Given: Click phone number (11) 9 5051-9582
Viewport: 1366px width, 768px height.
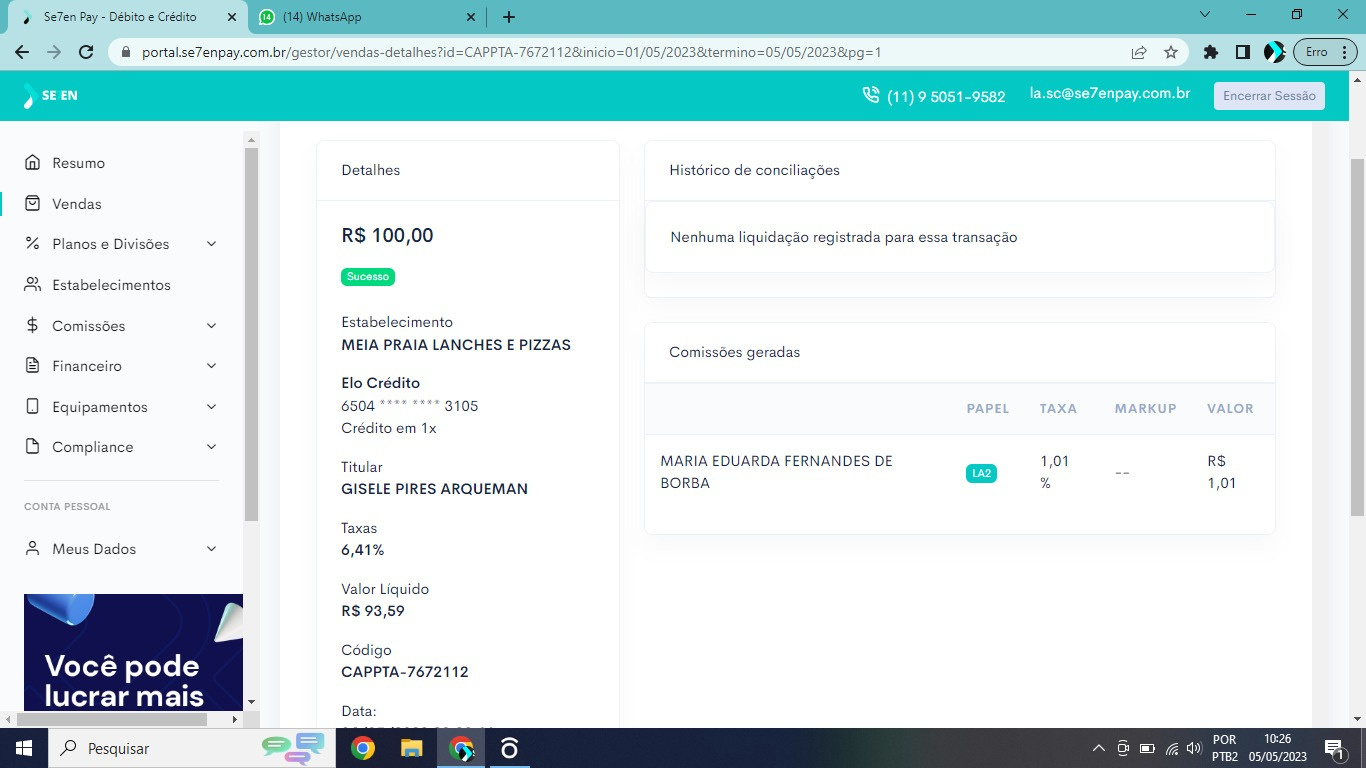Looking at the screenshot, I should (946, 97).
